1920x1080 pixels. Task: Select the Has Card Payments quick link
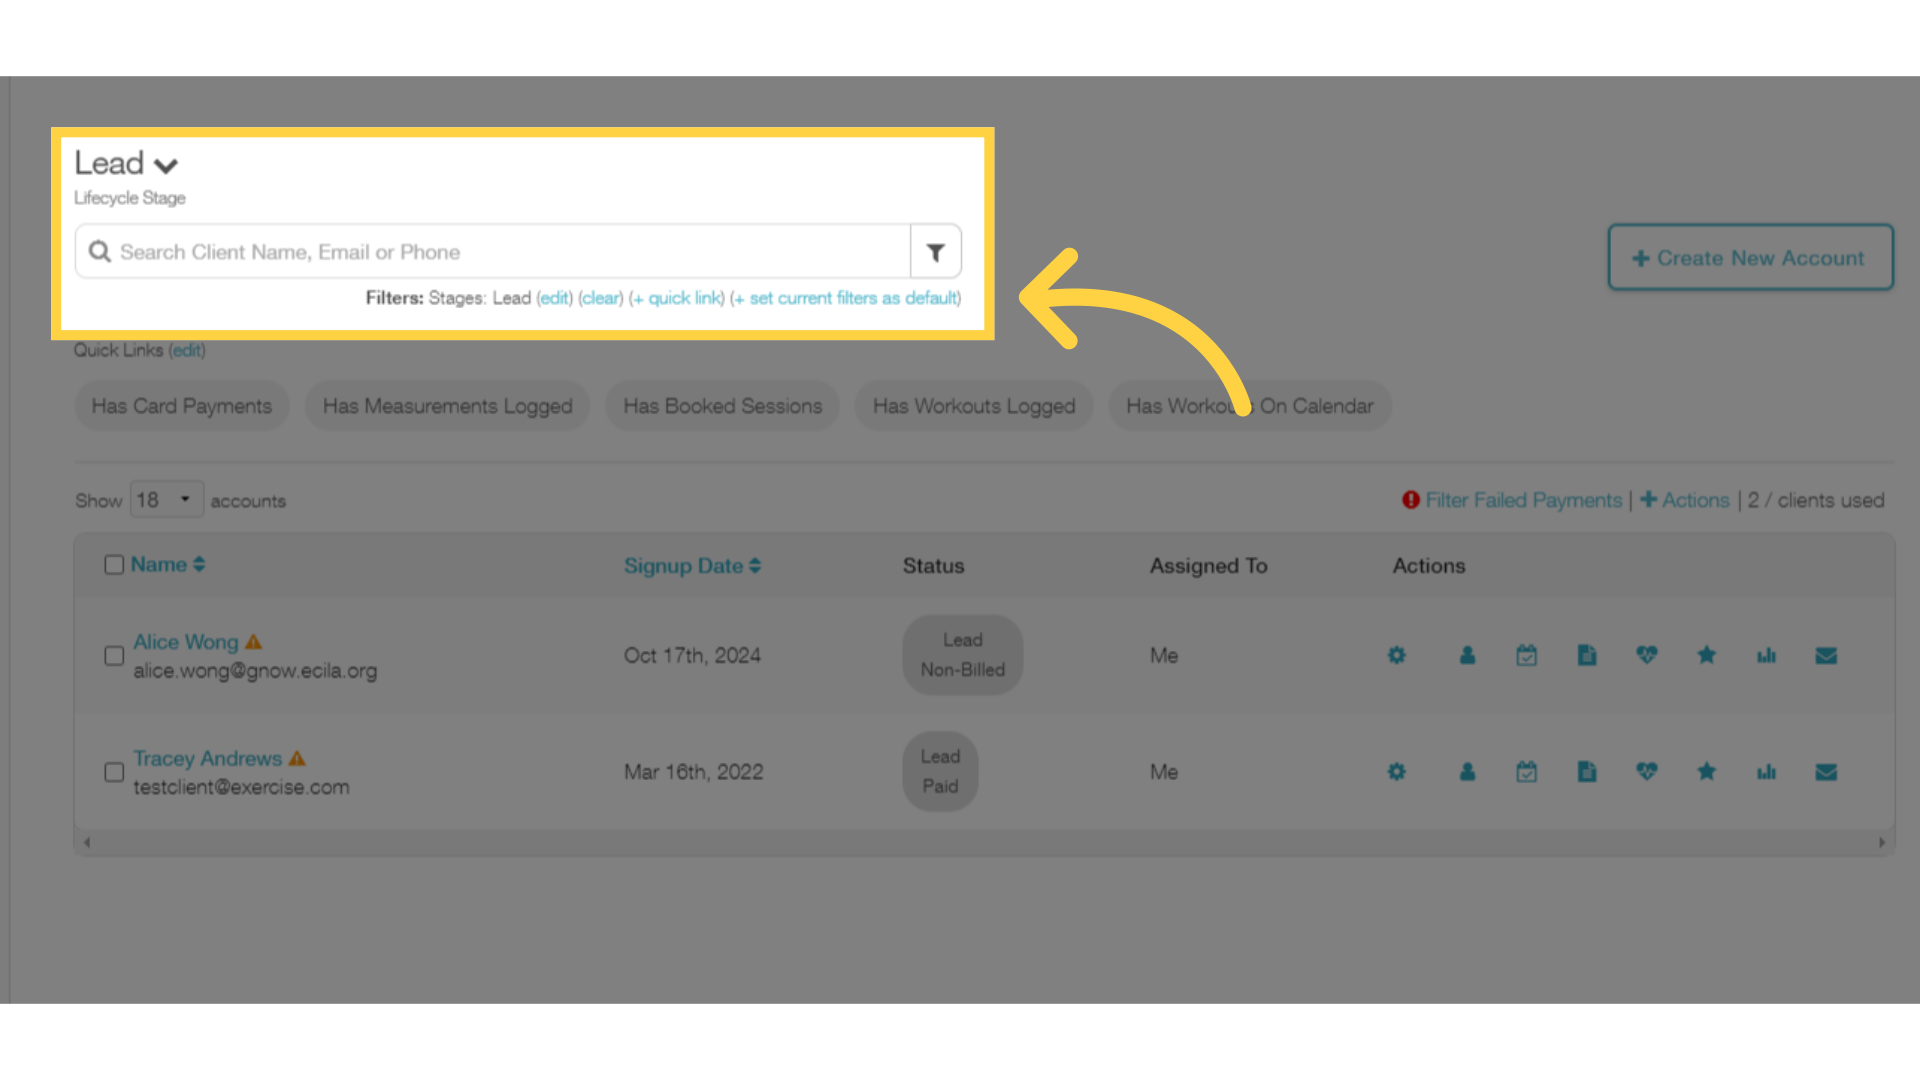(x=181, y=405)
